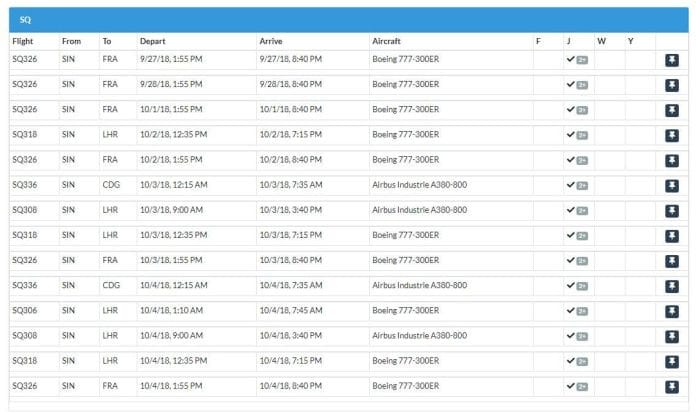Click J class checkmark for SQ318 on 10/3/18

tap(571, 235)
